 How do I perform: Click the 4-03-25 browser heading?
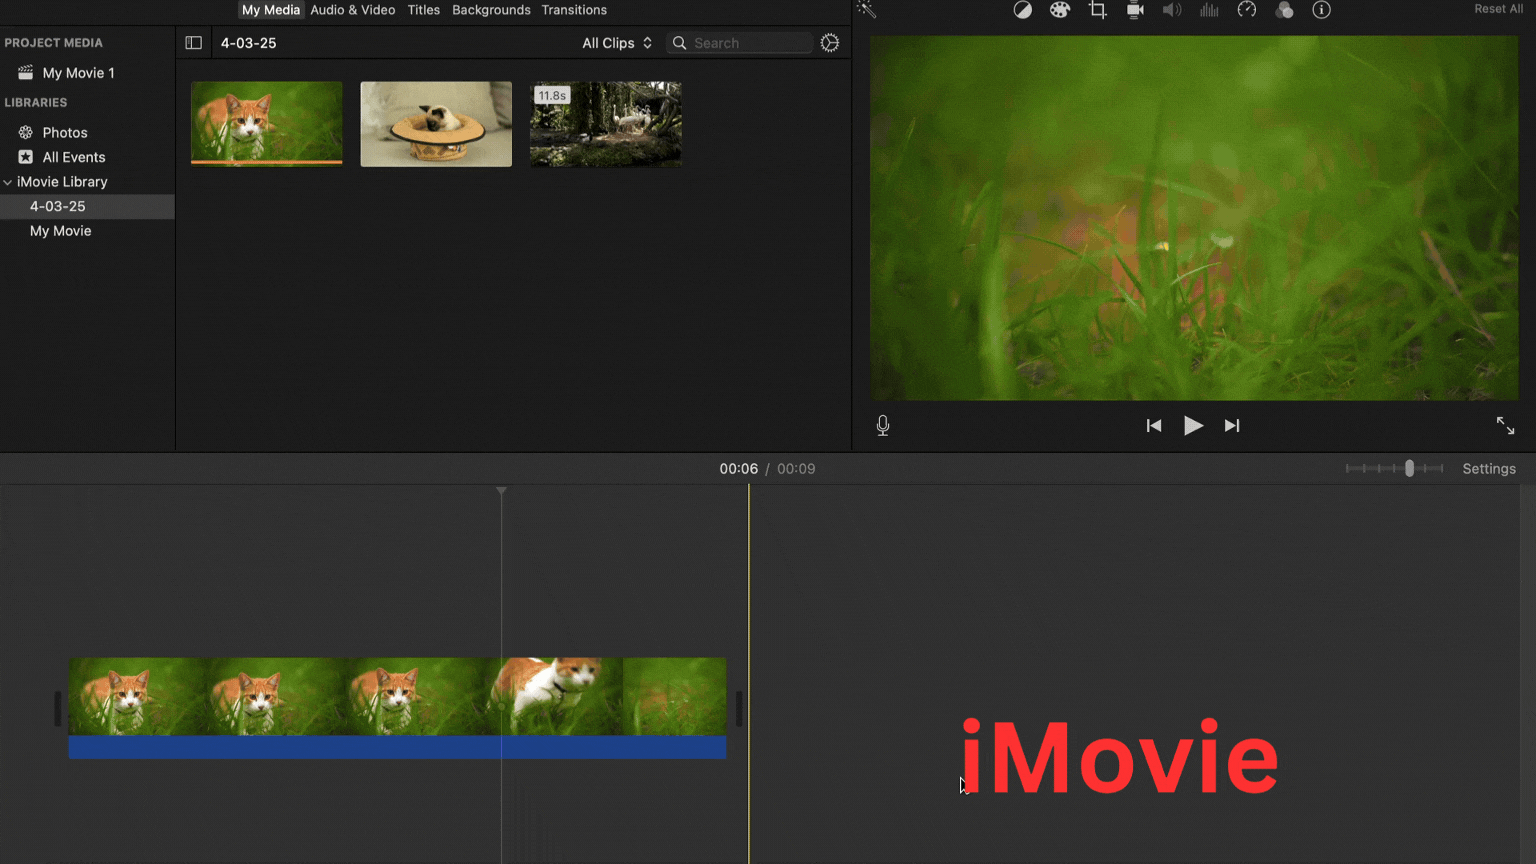(248, 43)
